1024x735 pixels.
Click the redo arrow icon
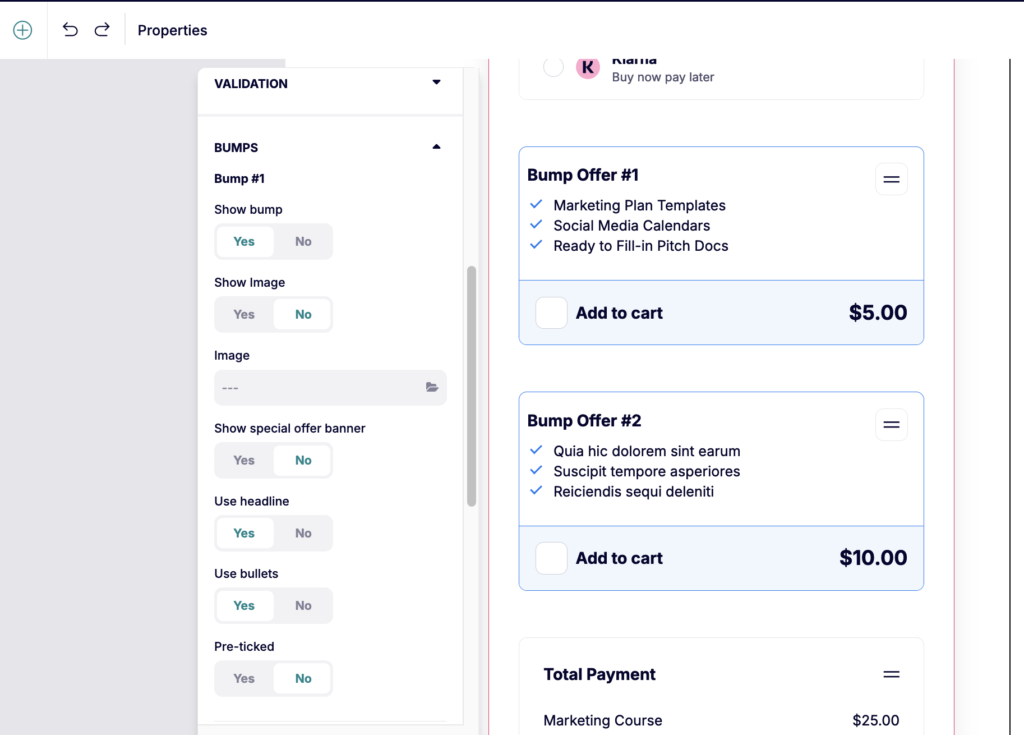click(102, 30)
